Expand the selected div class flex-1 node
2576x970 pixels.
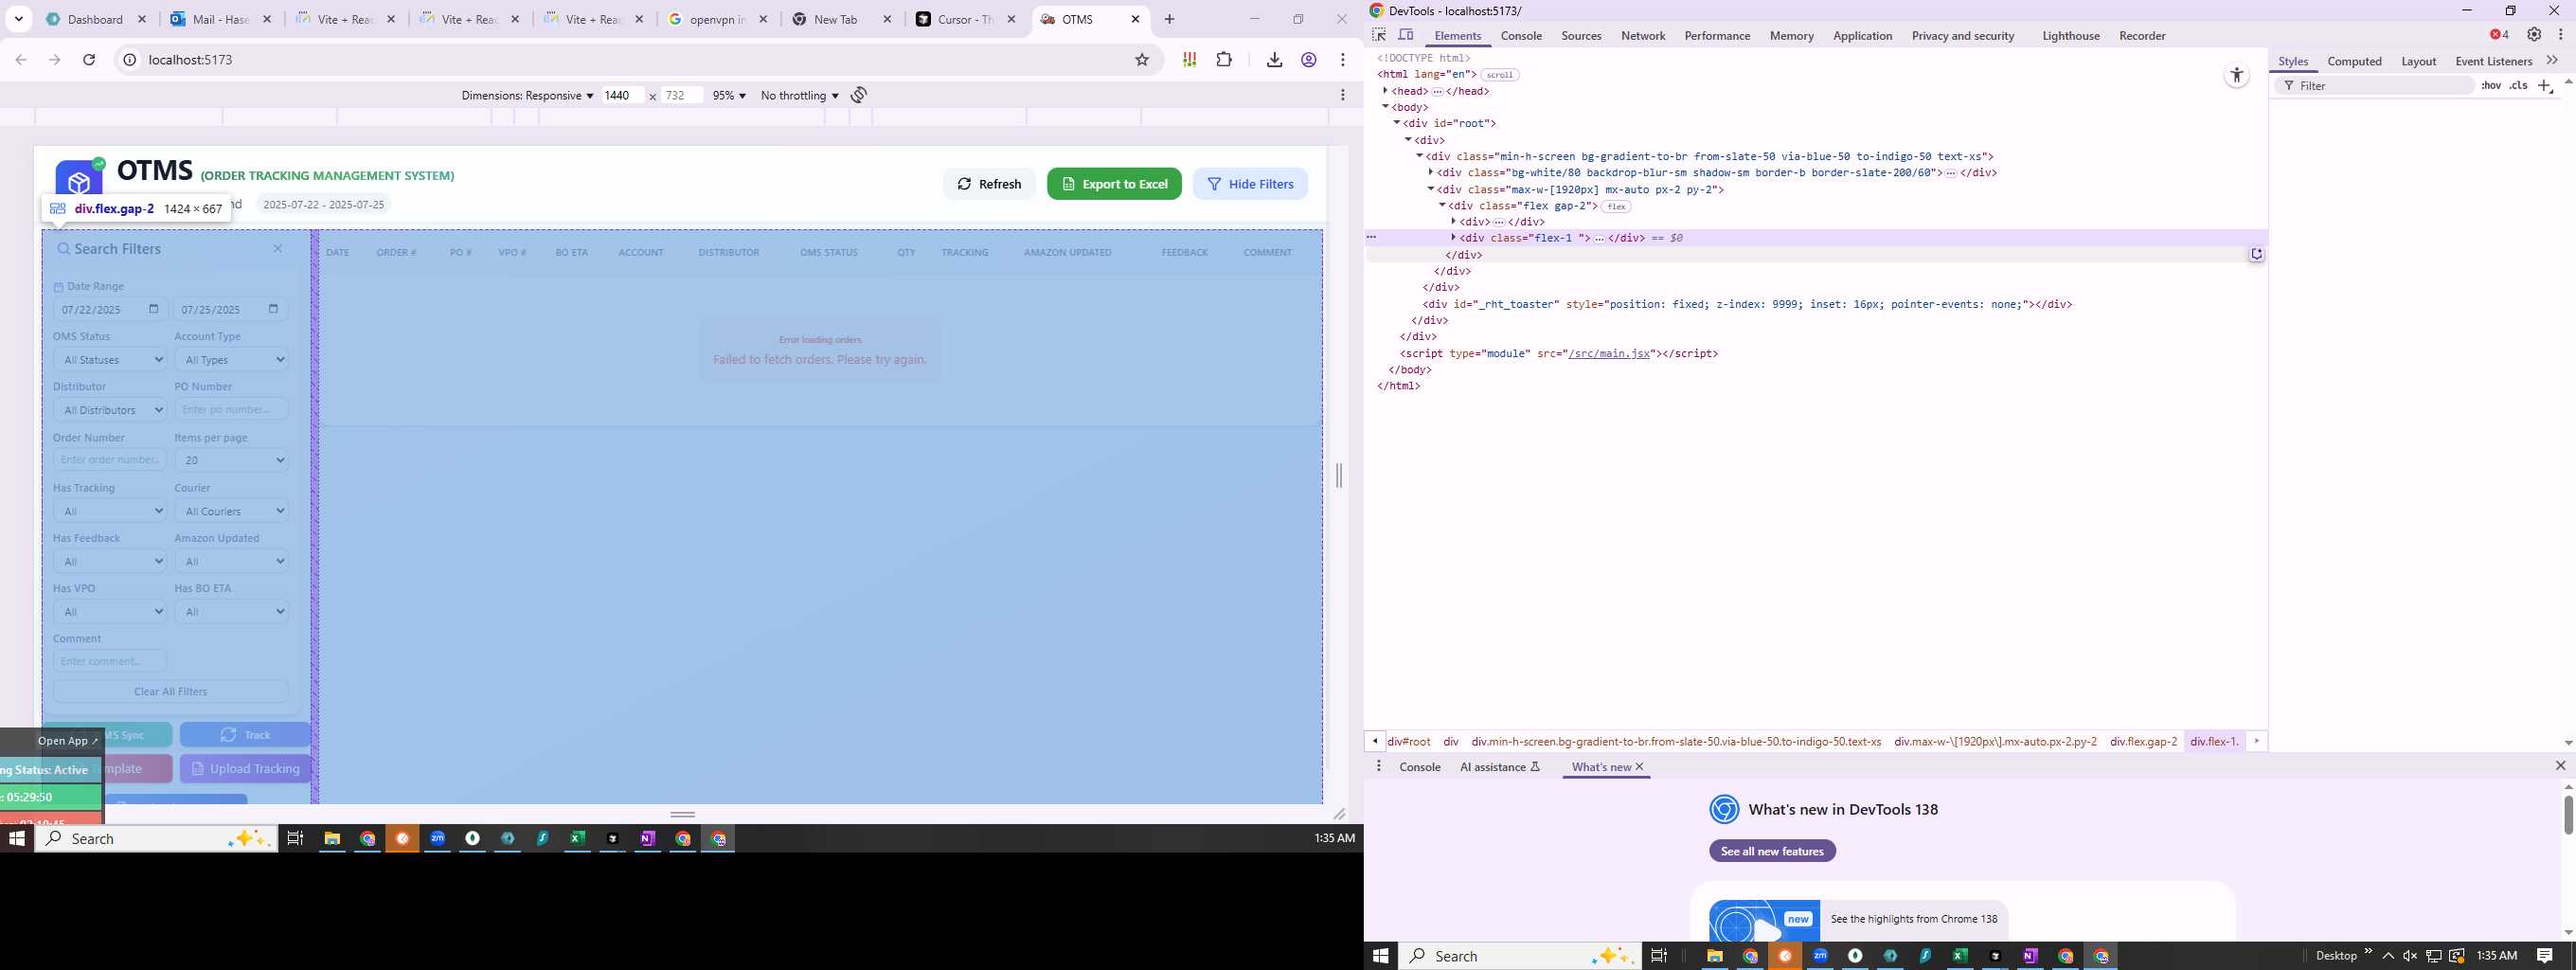point(1454,238)
